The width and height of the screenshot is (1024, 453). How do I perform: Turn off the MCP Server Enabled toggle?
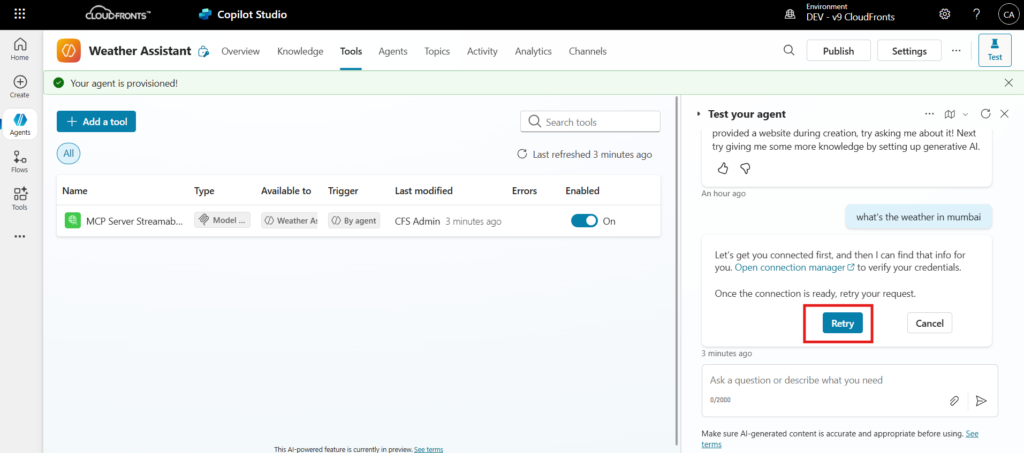[584, 221]
